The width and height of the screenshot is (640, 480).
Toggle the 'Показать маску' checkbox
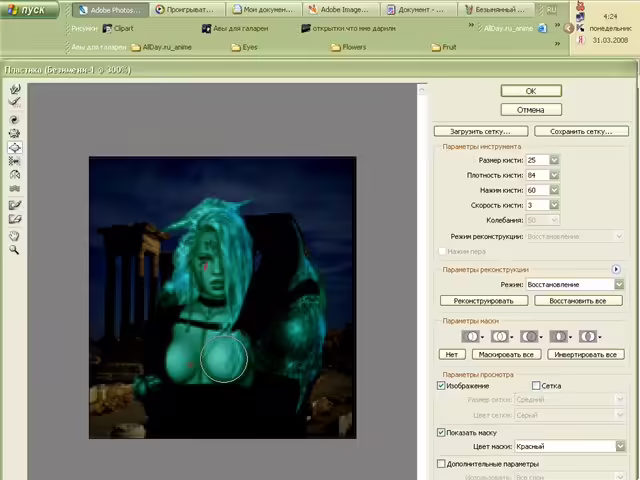click(441, 432)
